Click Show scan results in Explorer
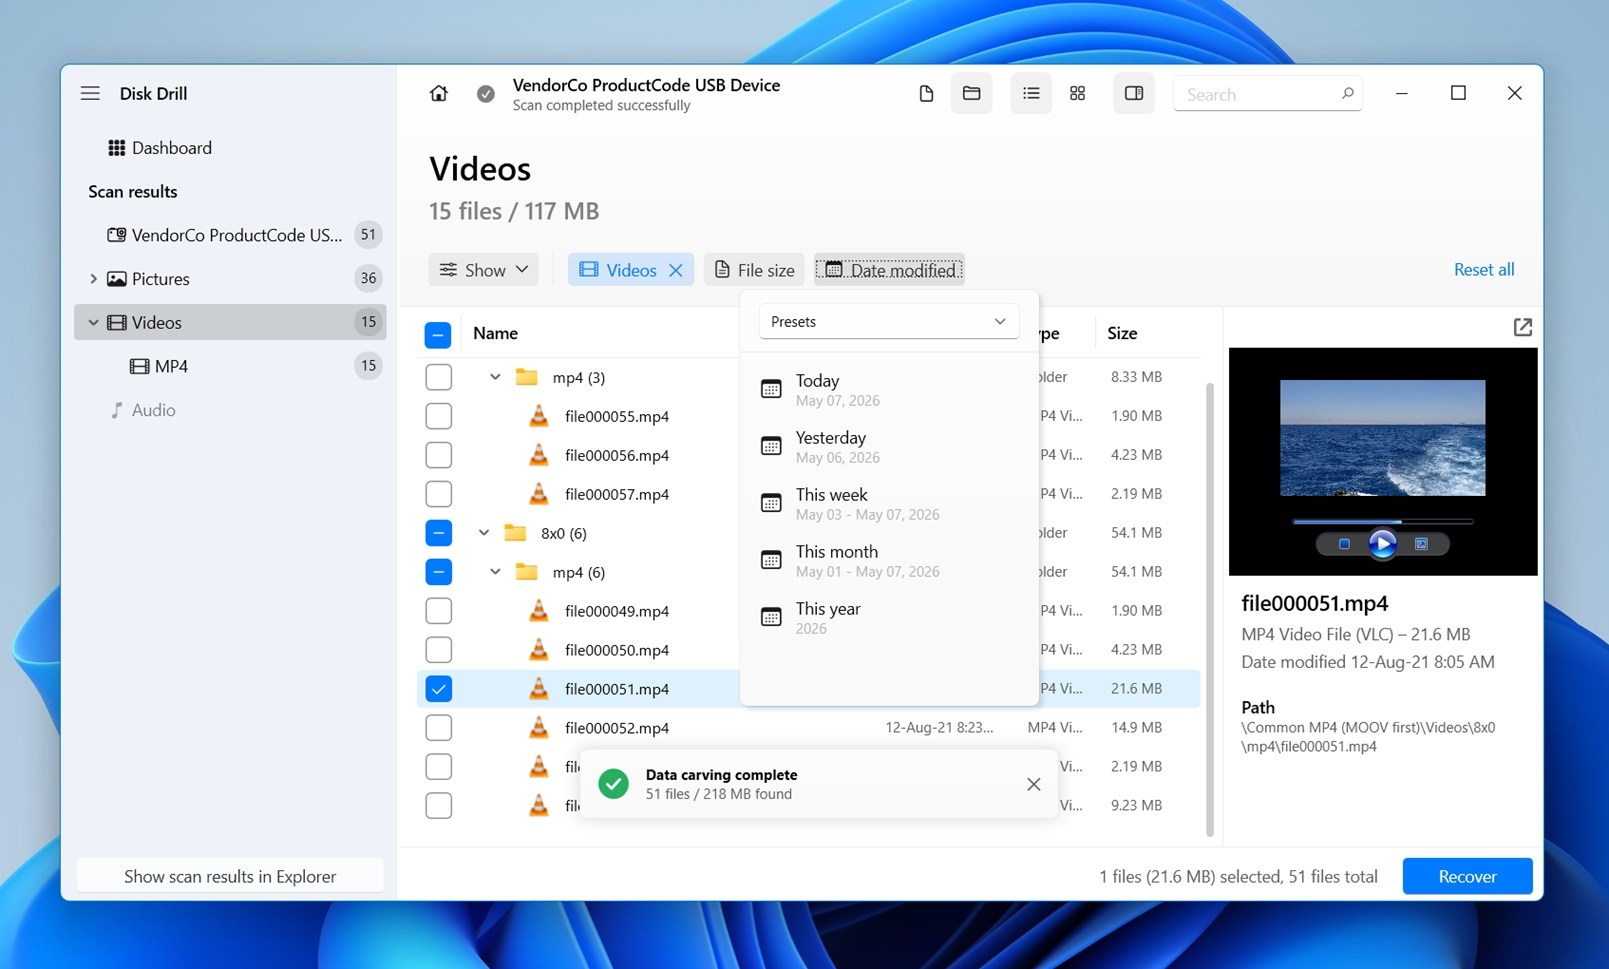Screen dimensions: 1609x969 coord(230,876)
